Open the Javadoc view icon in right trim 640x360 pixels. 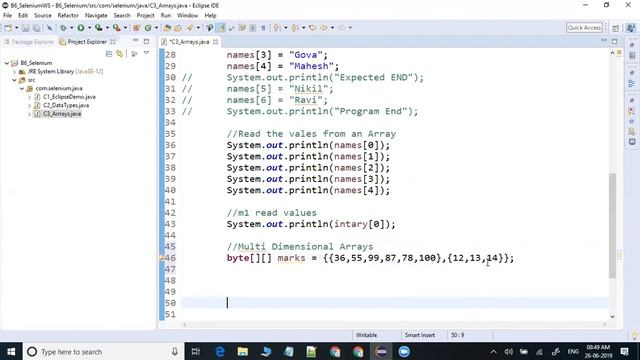(632, 122)
